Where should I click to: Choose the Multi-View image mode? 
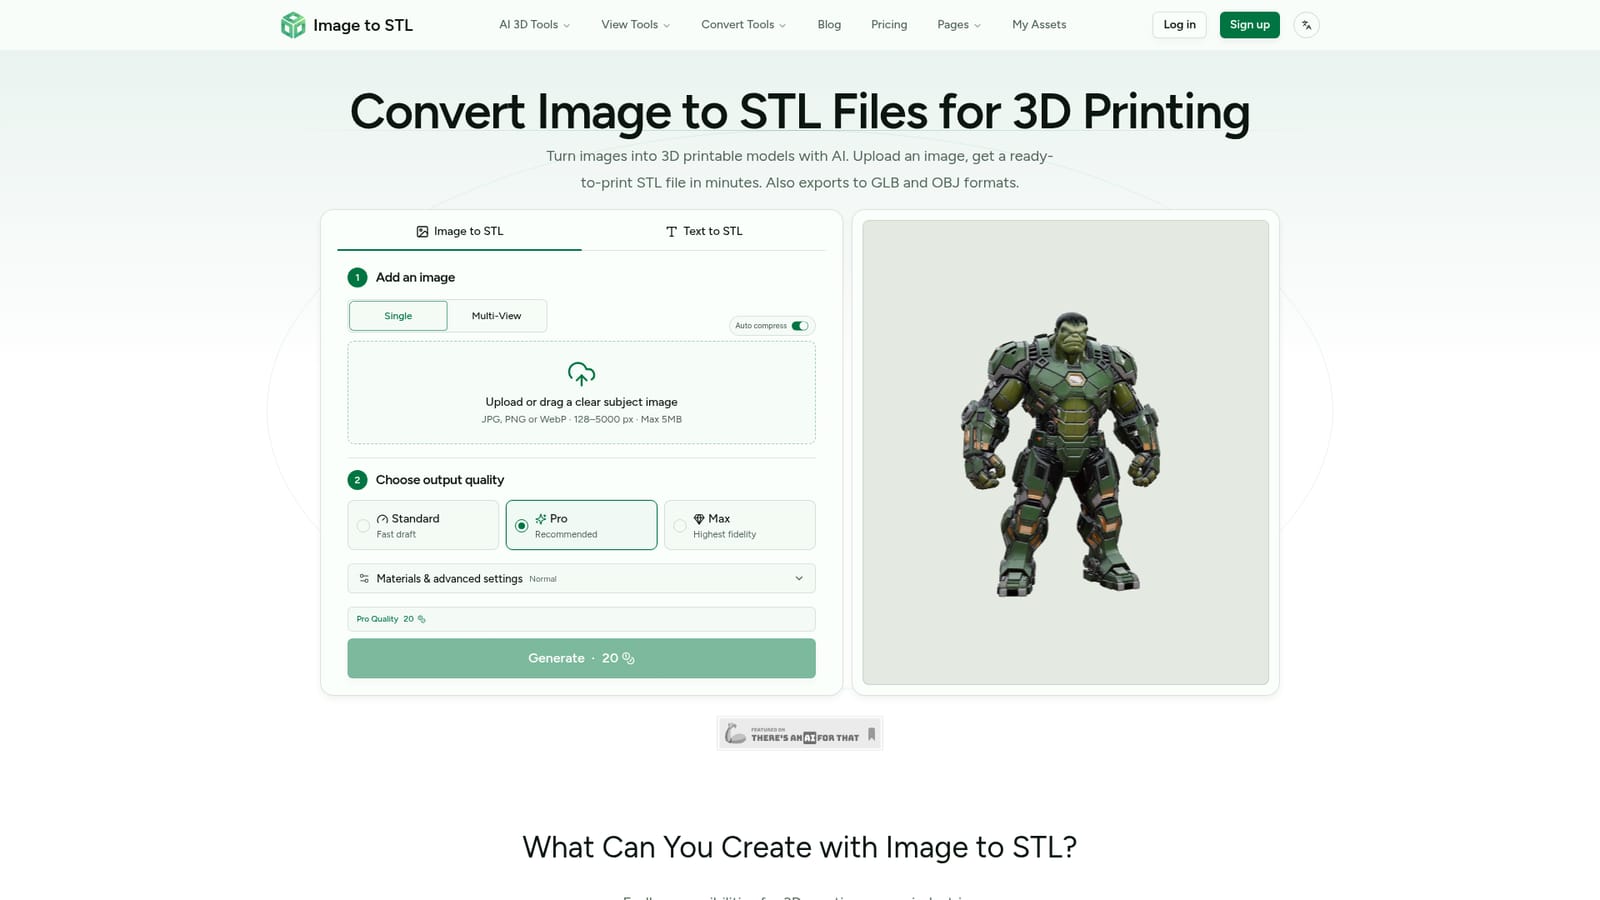pyautogui.click(x=496, y=316)
